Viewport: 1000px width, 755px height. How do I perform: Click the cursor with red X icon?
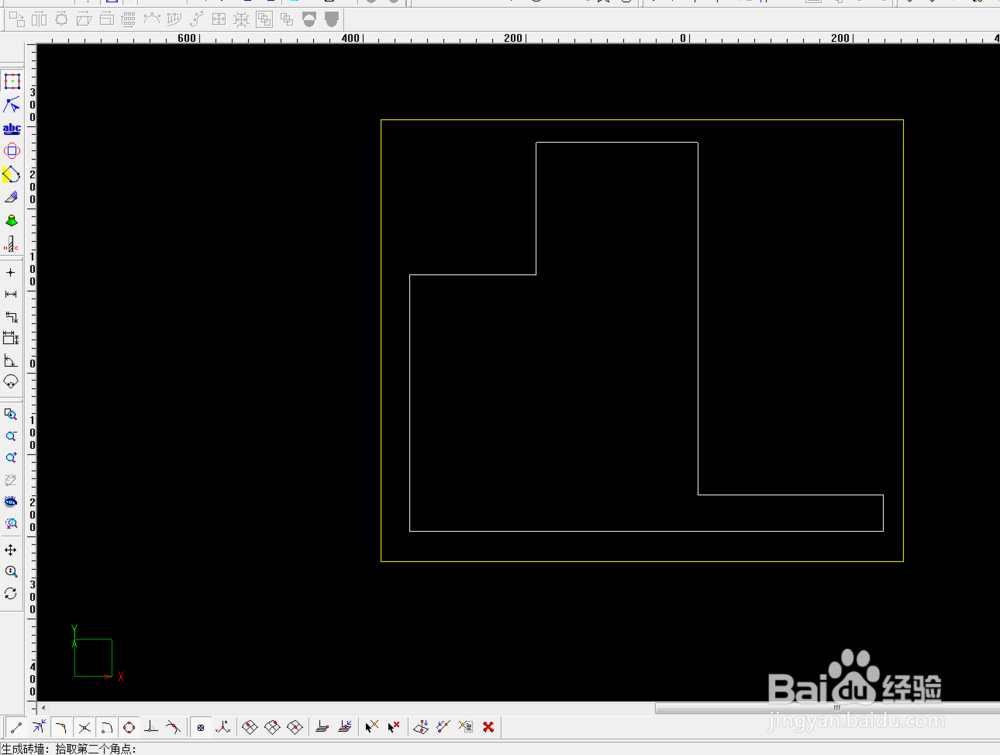click(394, 727)
